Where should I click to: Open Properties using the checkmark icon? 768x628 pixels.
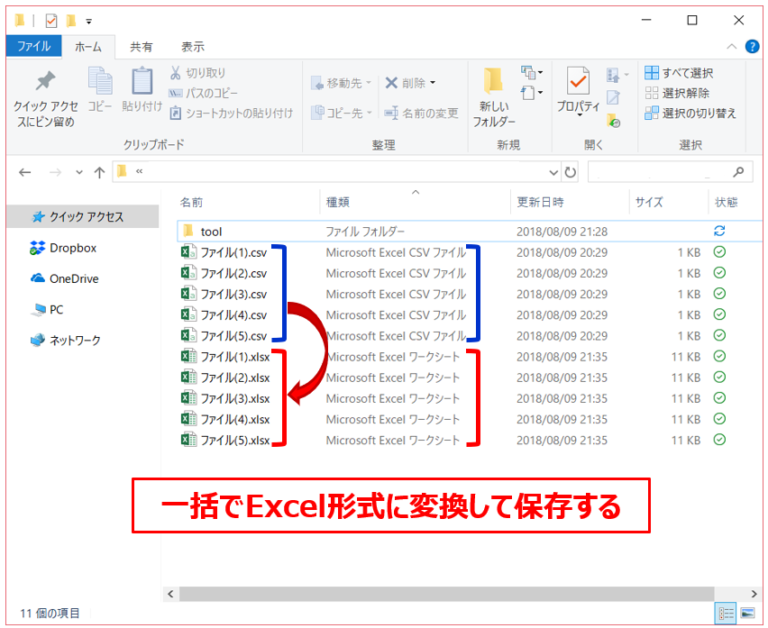point(577,82)
